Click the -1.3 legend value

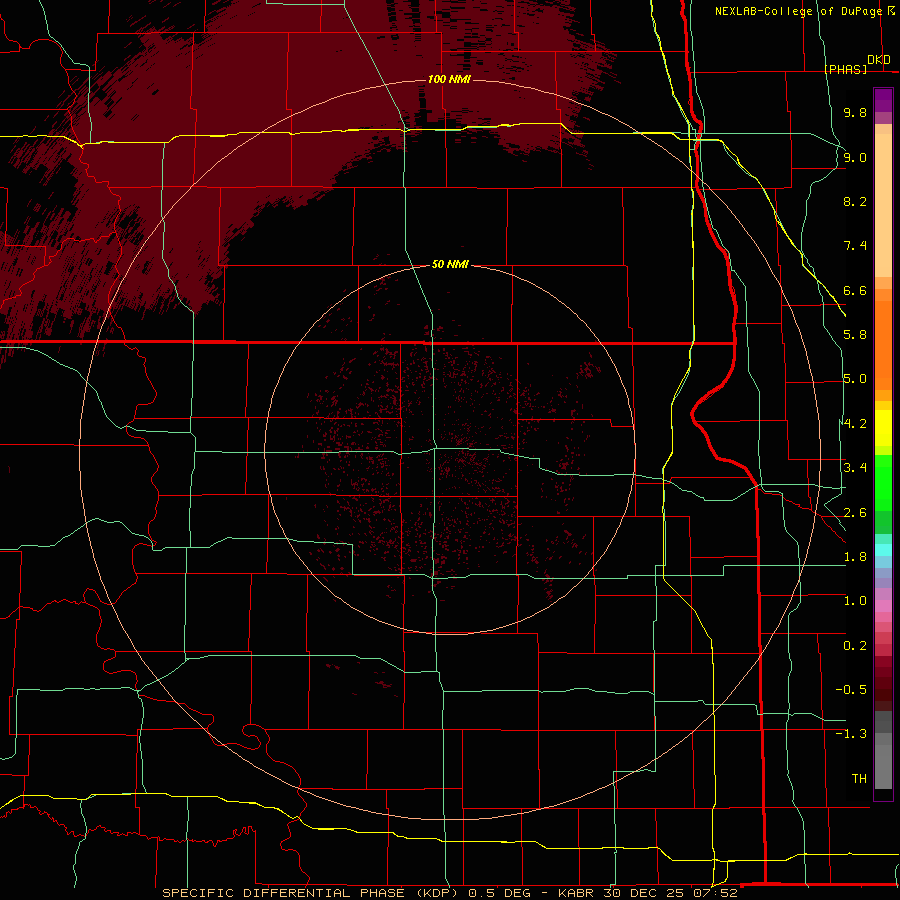coord(851,734)
